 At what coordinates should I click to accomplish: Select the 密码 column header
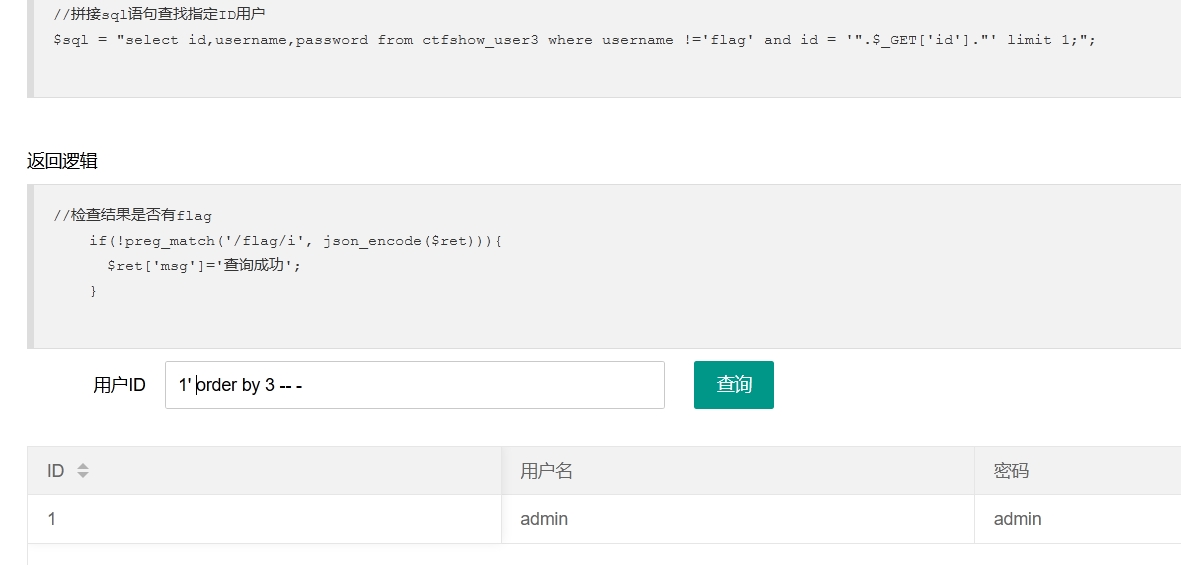tap(1078, 471)
